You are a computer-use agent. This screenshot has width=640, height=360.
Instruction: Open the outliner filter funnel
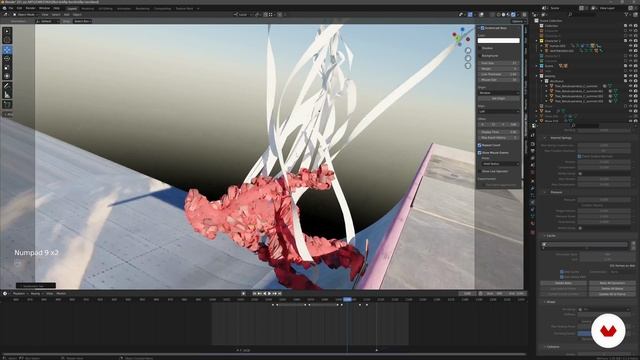(627, 14)
